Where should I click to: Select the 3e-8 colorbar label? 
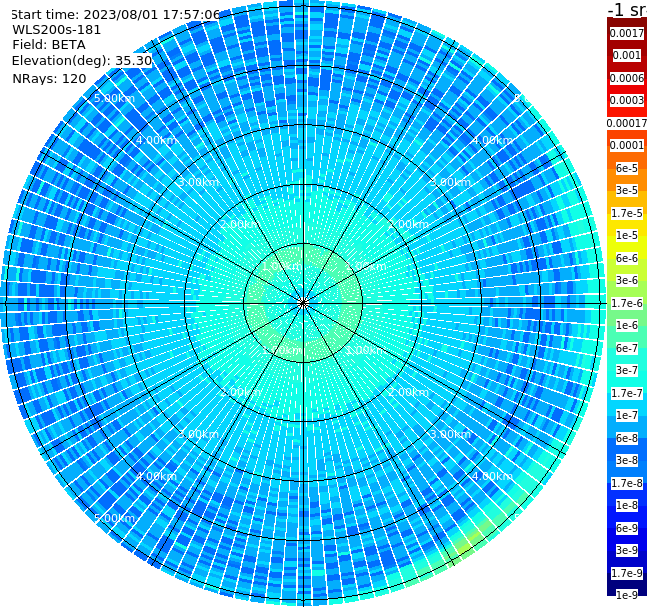click(x=627, y=460)
